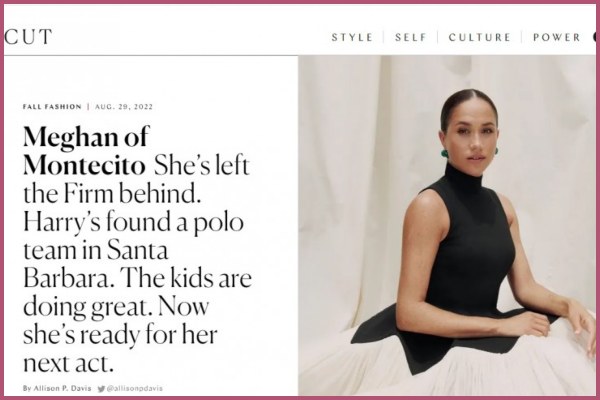Viewport: 600px width, 400px height.
Task: Click the AUG. 29, 2022 publication date
Action: click(x=124, y=107)
